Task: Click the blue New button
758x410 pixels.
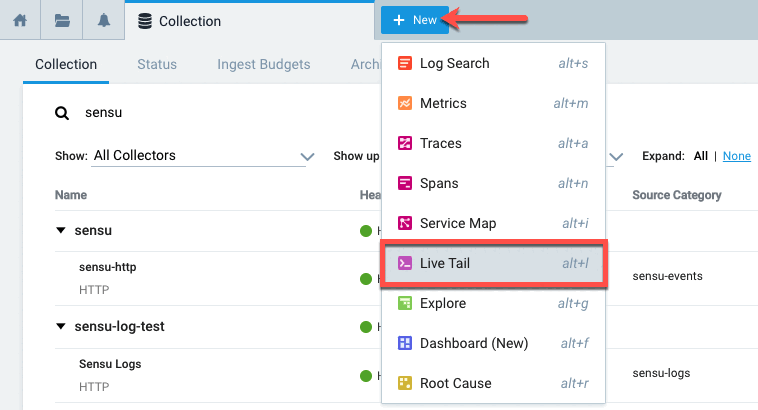Action: 415,20
